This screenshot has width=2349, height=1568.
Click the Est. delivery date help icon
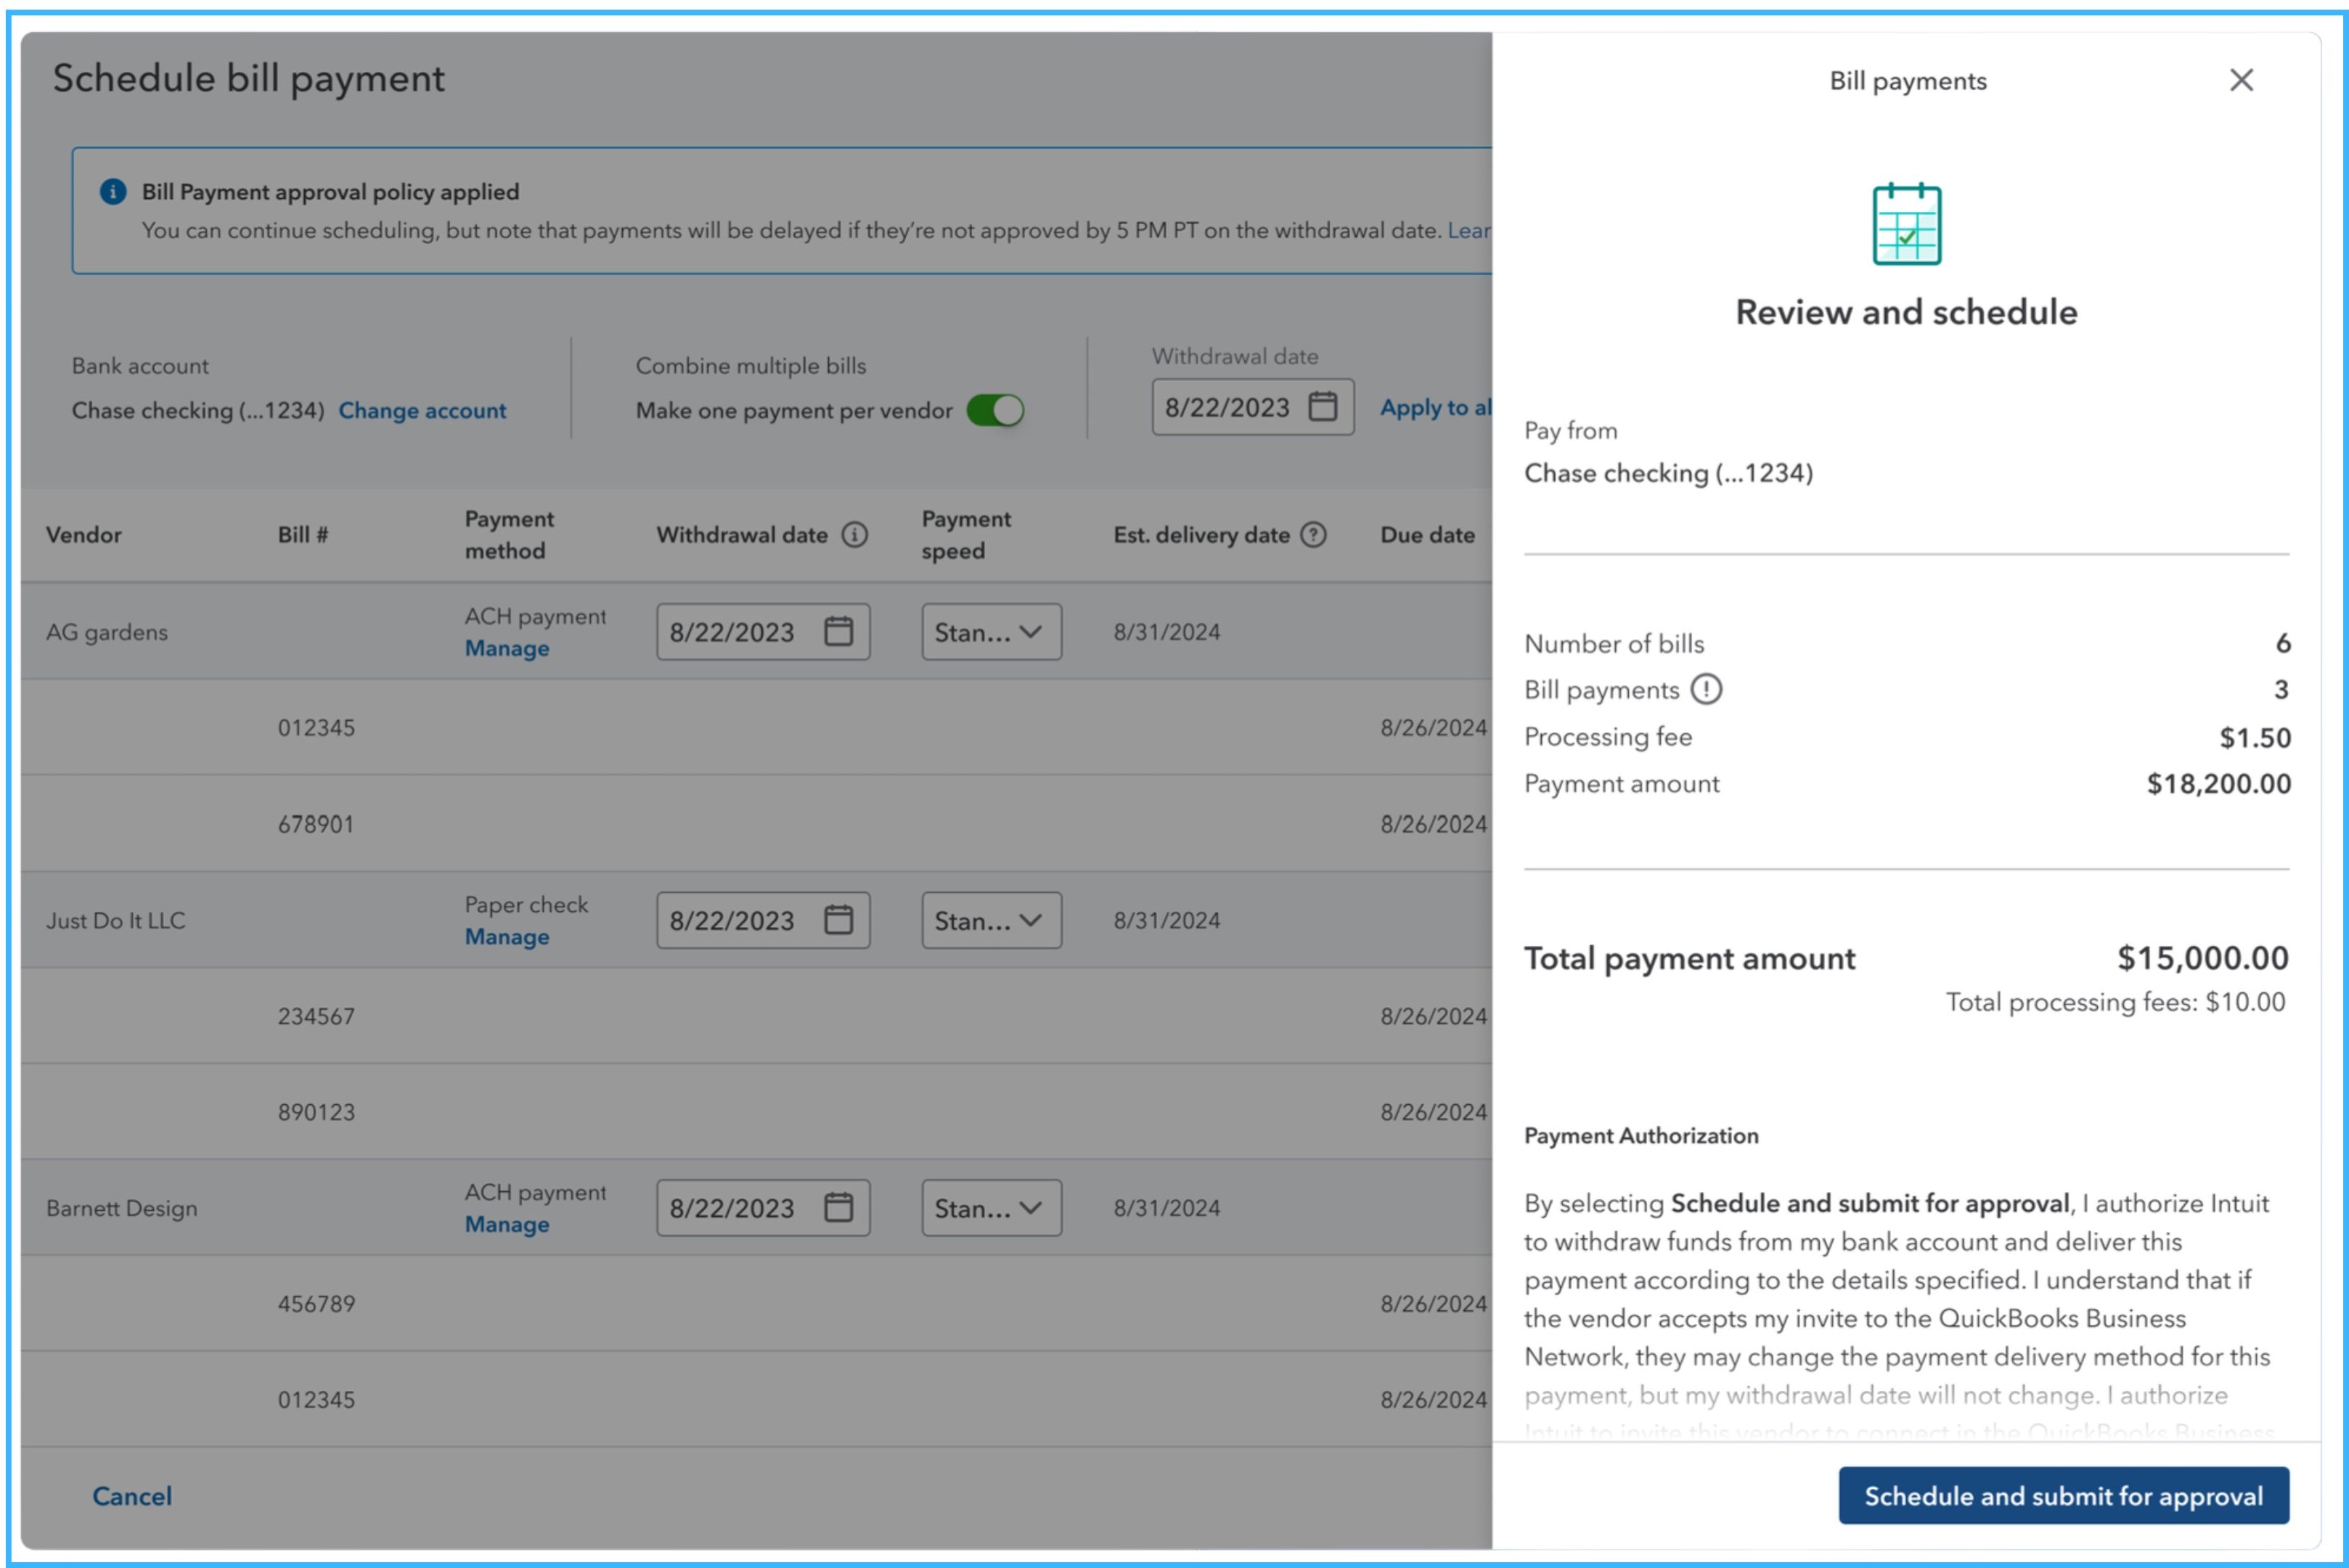[x=1313, y=535]
